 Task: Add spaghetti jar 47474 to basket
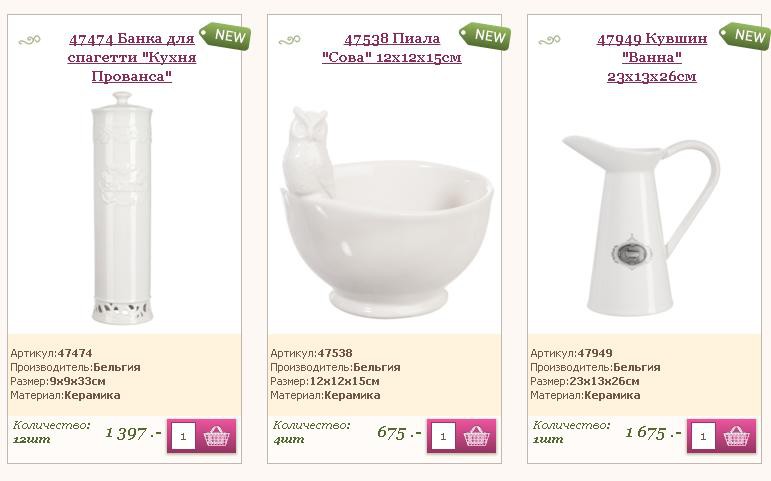pos(216,436)
